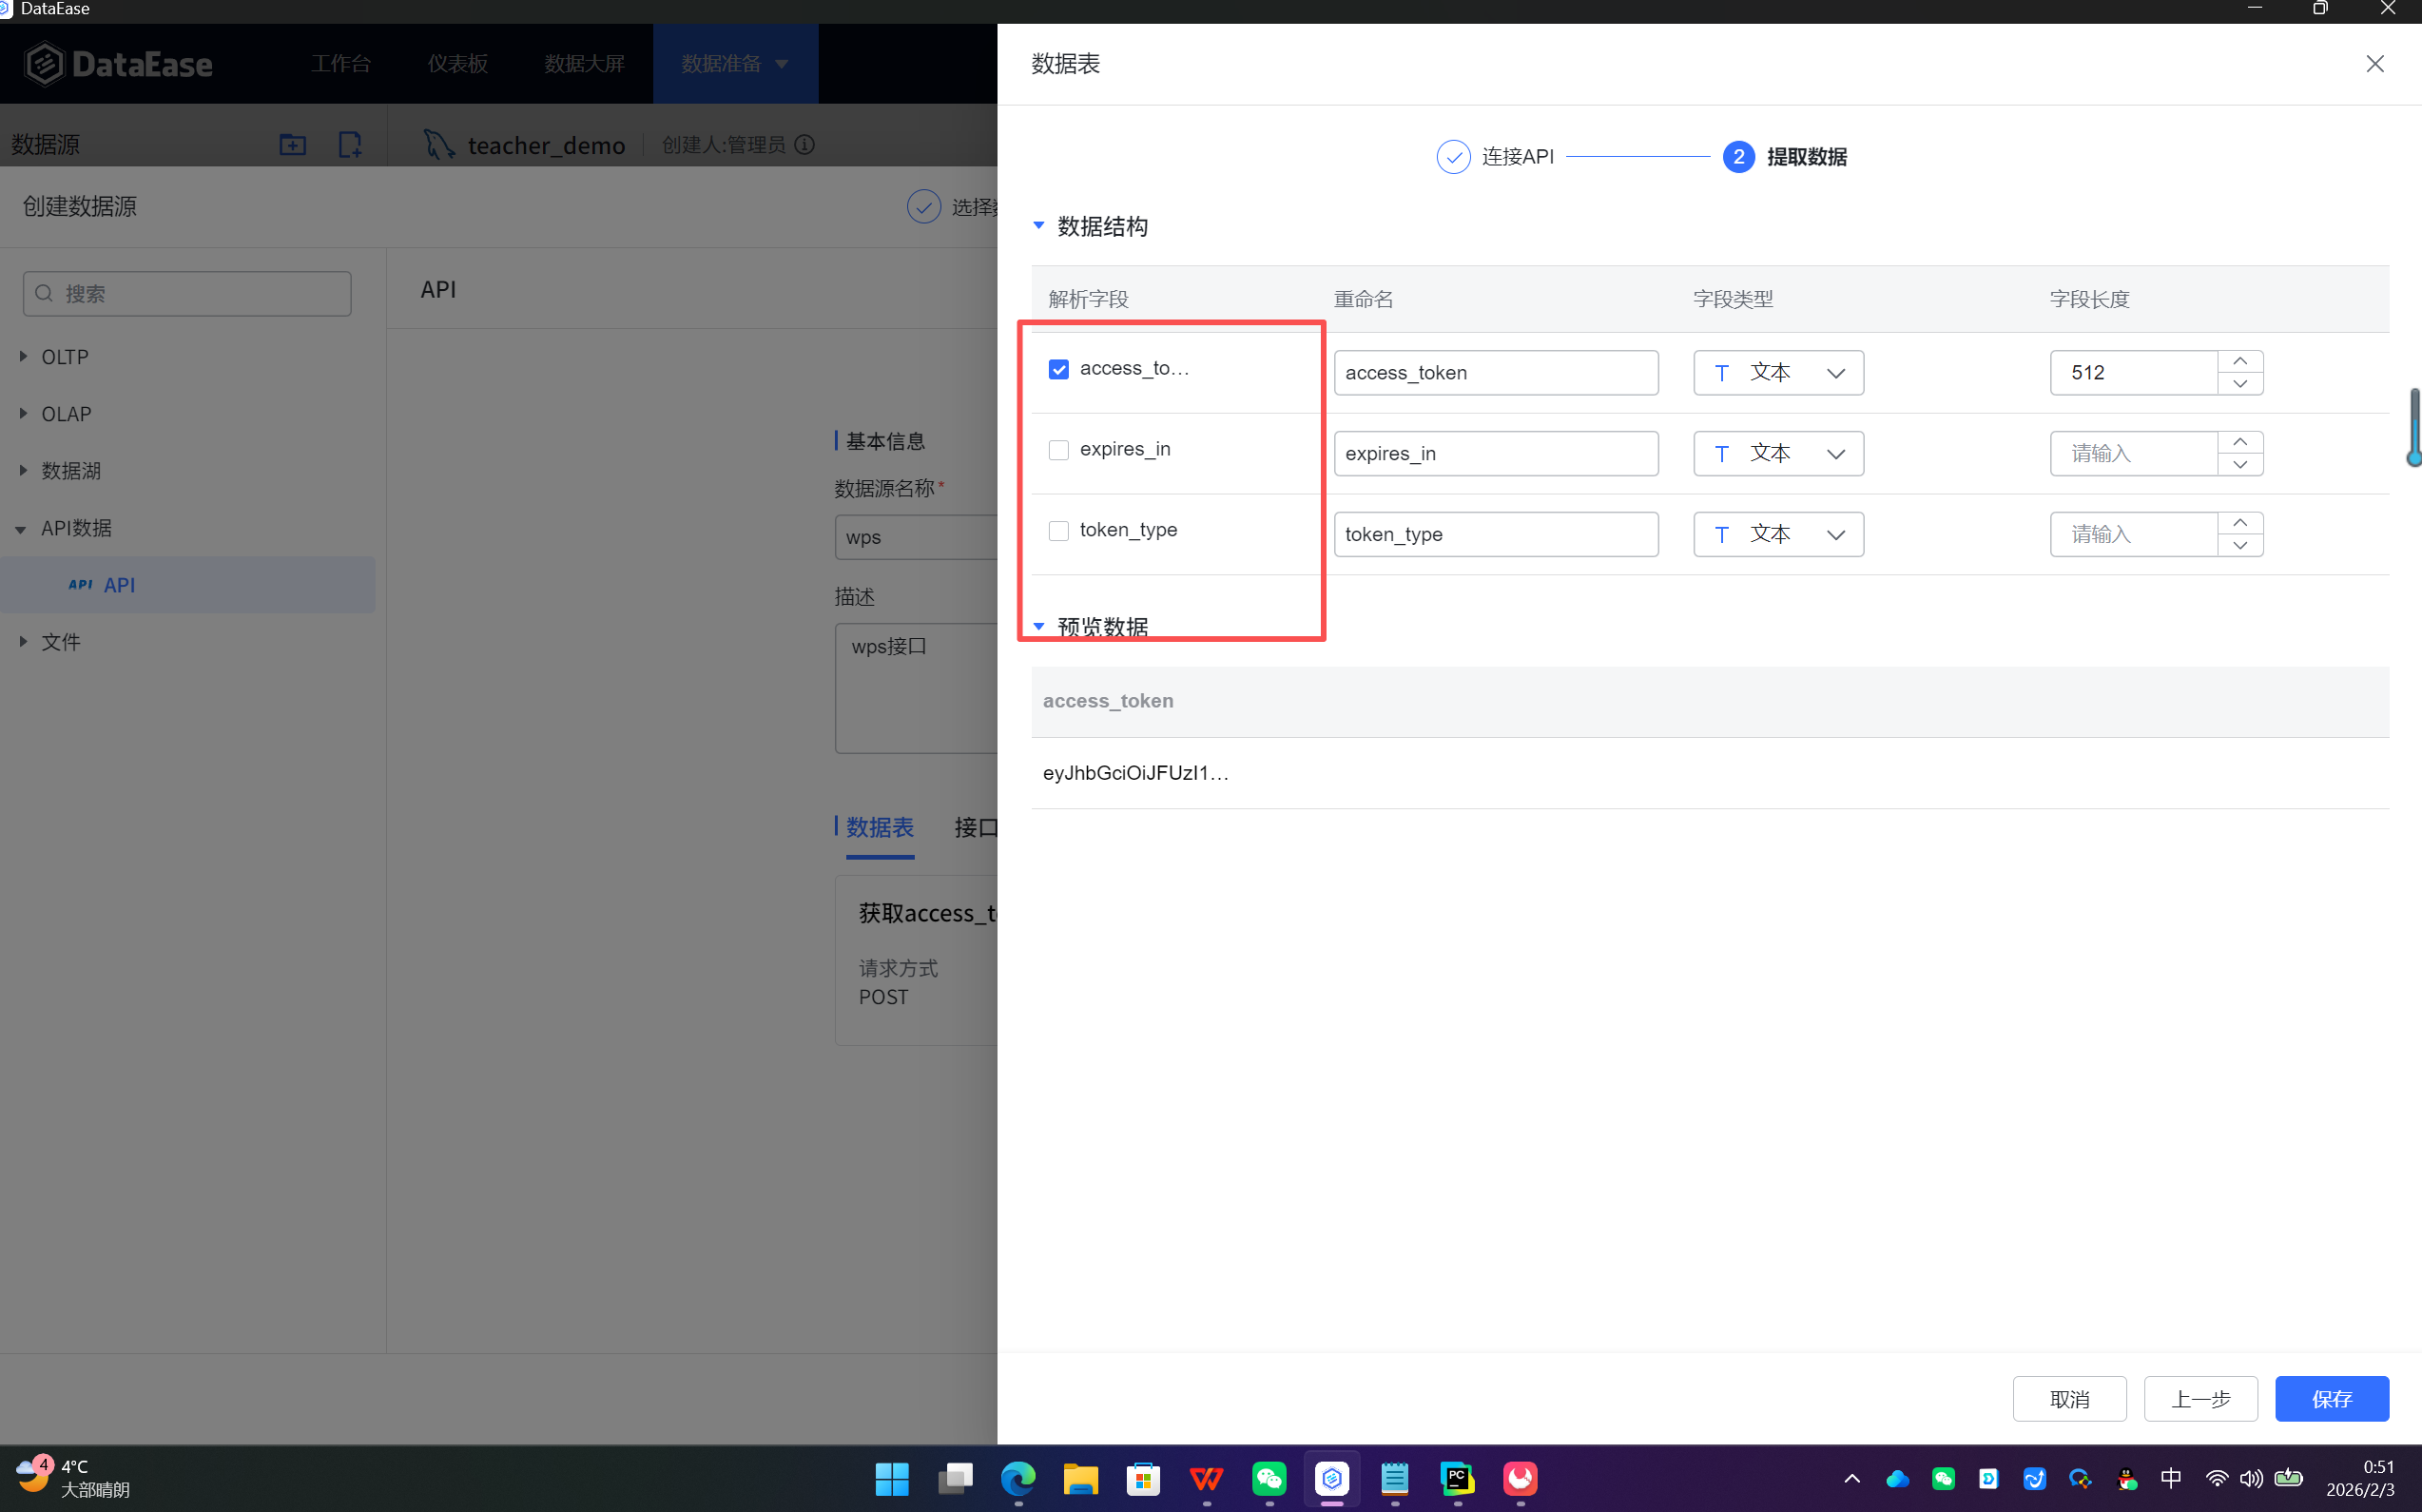Open the field type dropdown for expires_in

pyautogui.click(x=1777, y=454)
